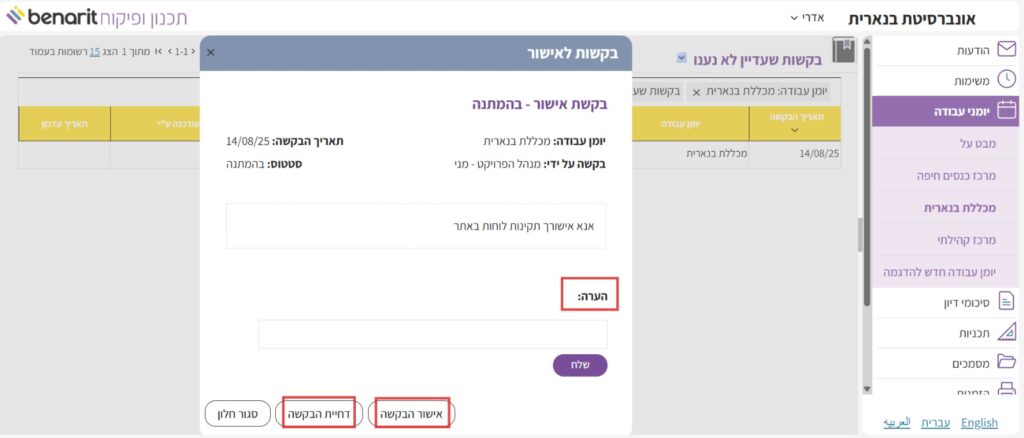Image resolution: width=1024 pixels, height=438 pixels.
Task: Open the סיכומי דיון document icon
Action: pos(1007,300)
